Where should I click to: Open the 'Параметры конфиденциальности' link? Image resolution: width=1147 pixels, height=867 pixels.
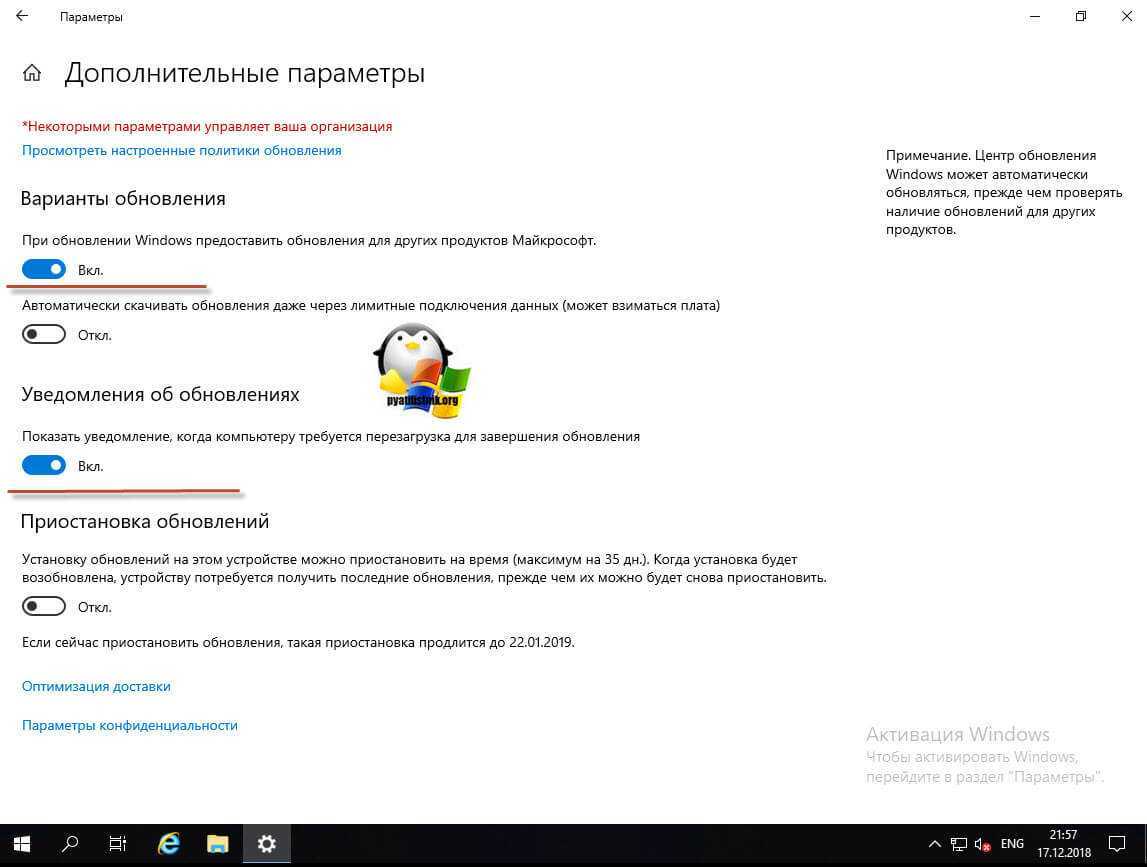point(130,725)
